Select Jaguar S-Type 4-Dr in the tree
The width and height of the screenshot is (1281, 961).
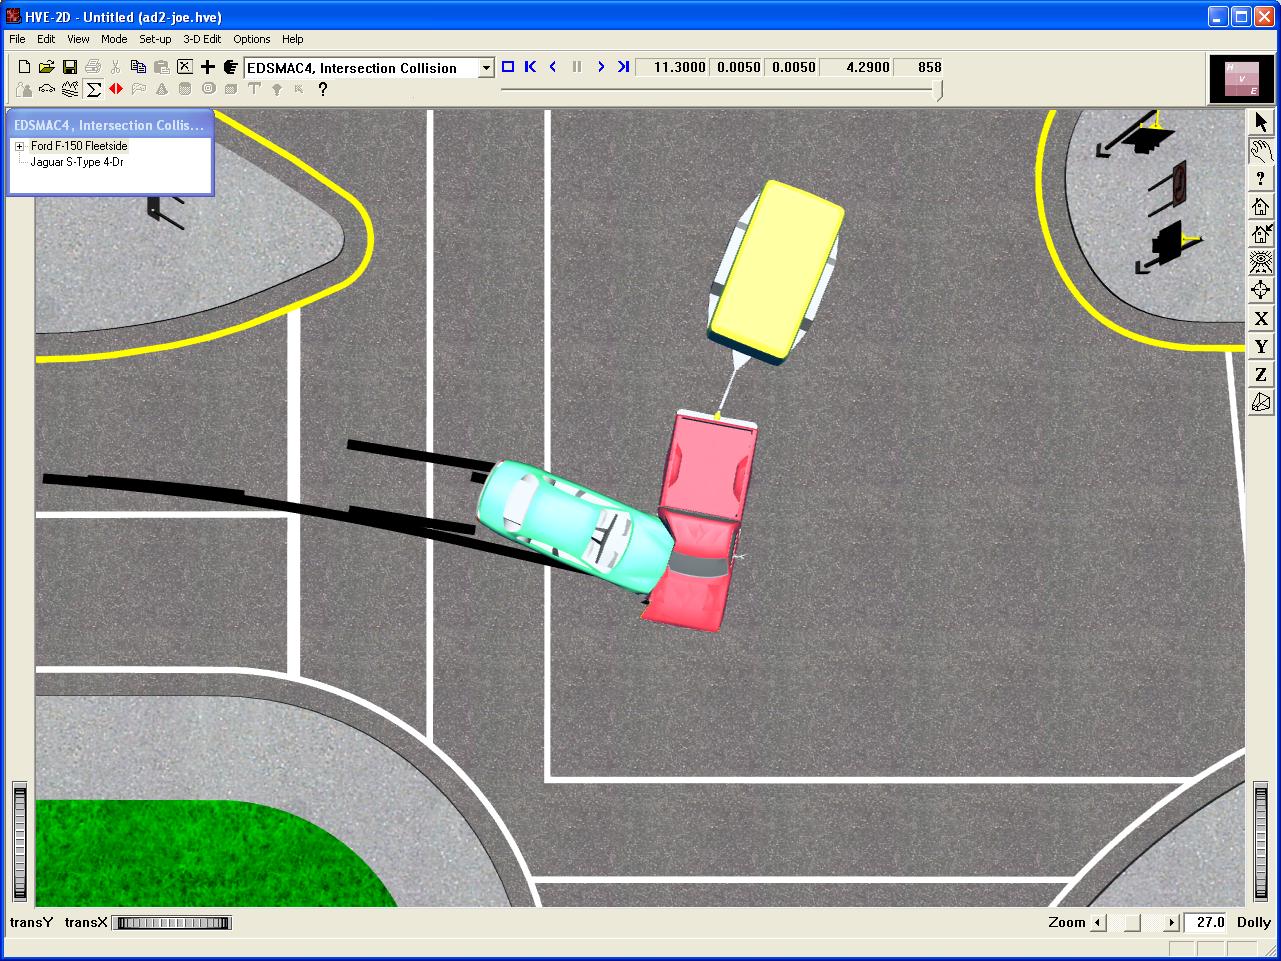[77, 162]
